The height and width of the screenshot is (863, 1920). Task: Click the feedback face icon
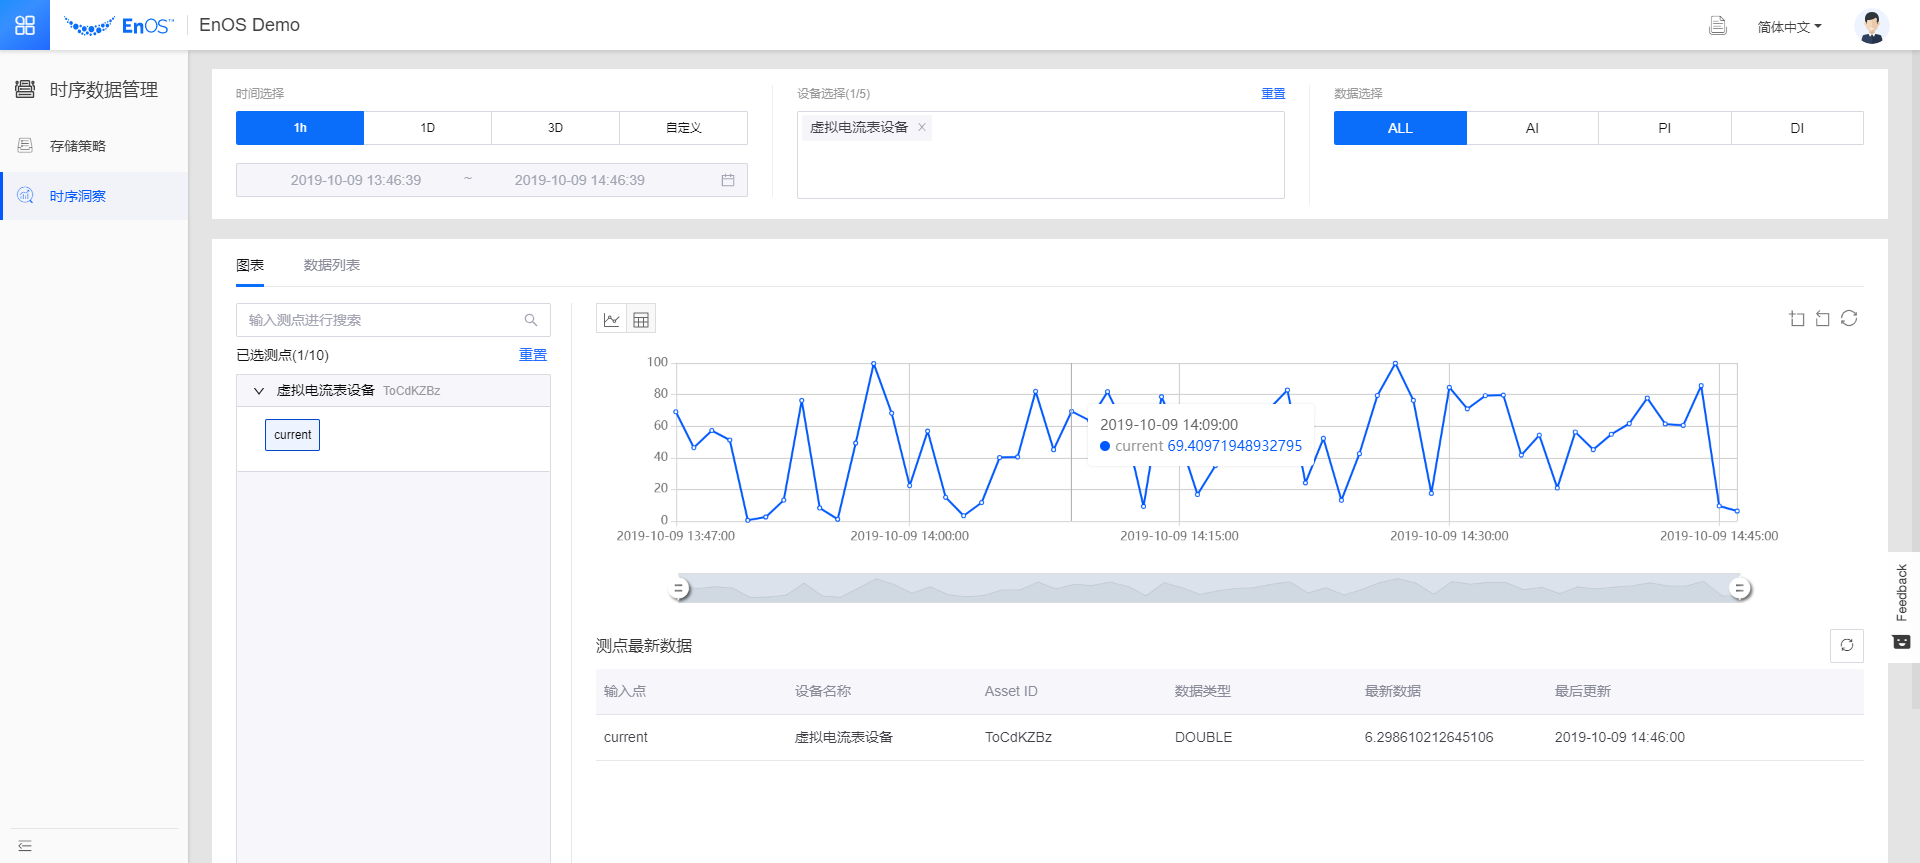click(x=1902, y=642)
